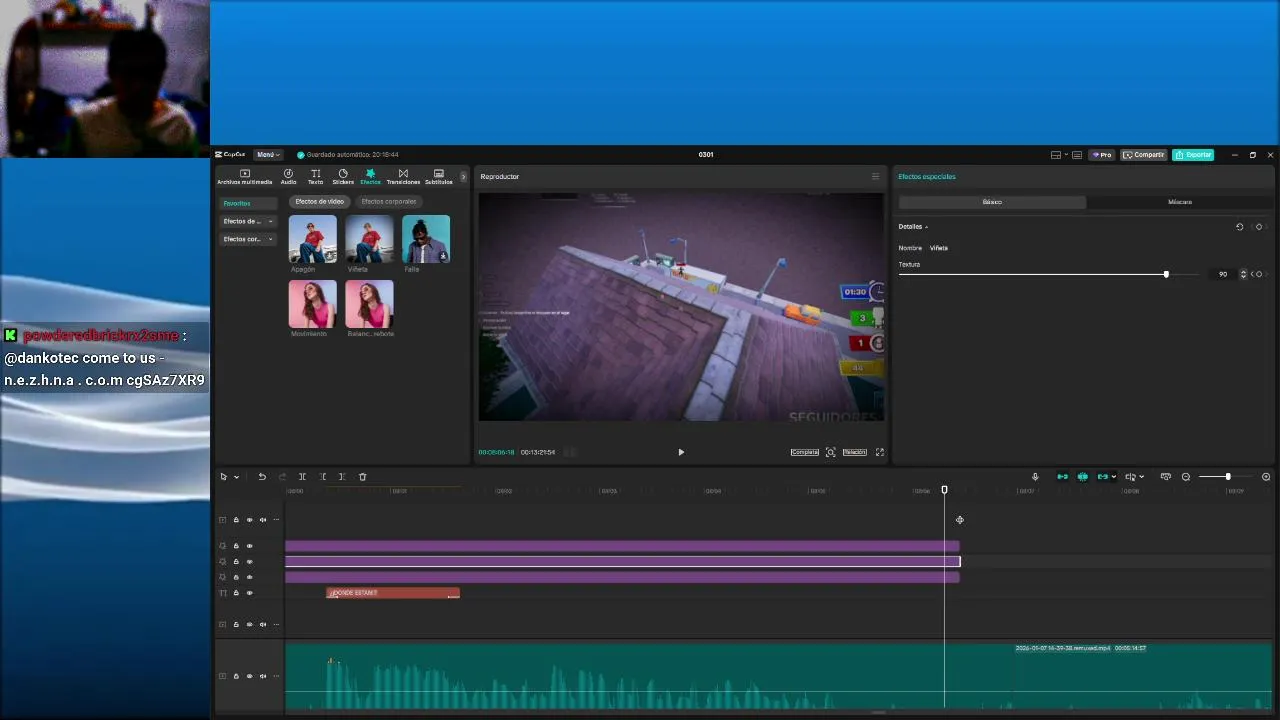Select the DONDE ESTAN text clip

click(x=393, y=593)
